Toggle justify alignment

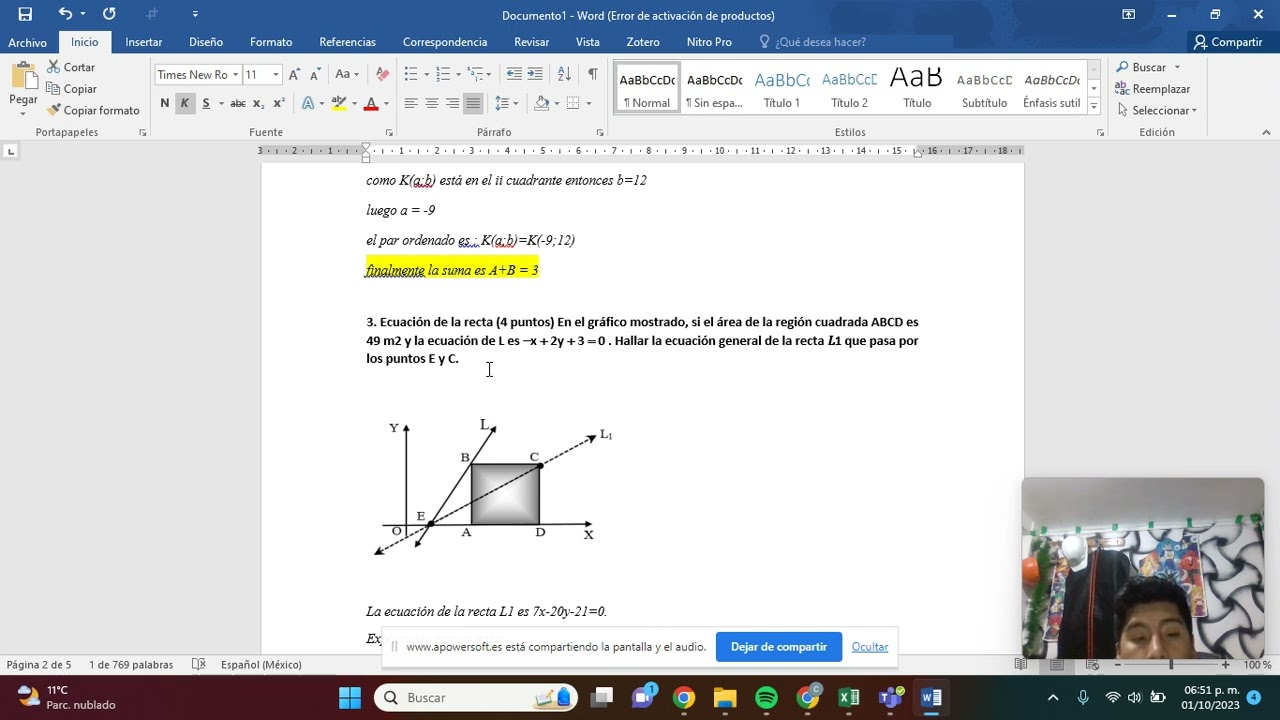tap(473, 103)
